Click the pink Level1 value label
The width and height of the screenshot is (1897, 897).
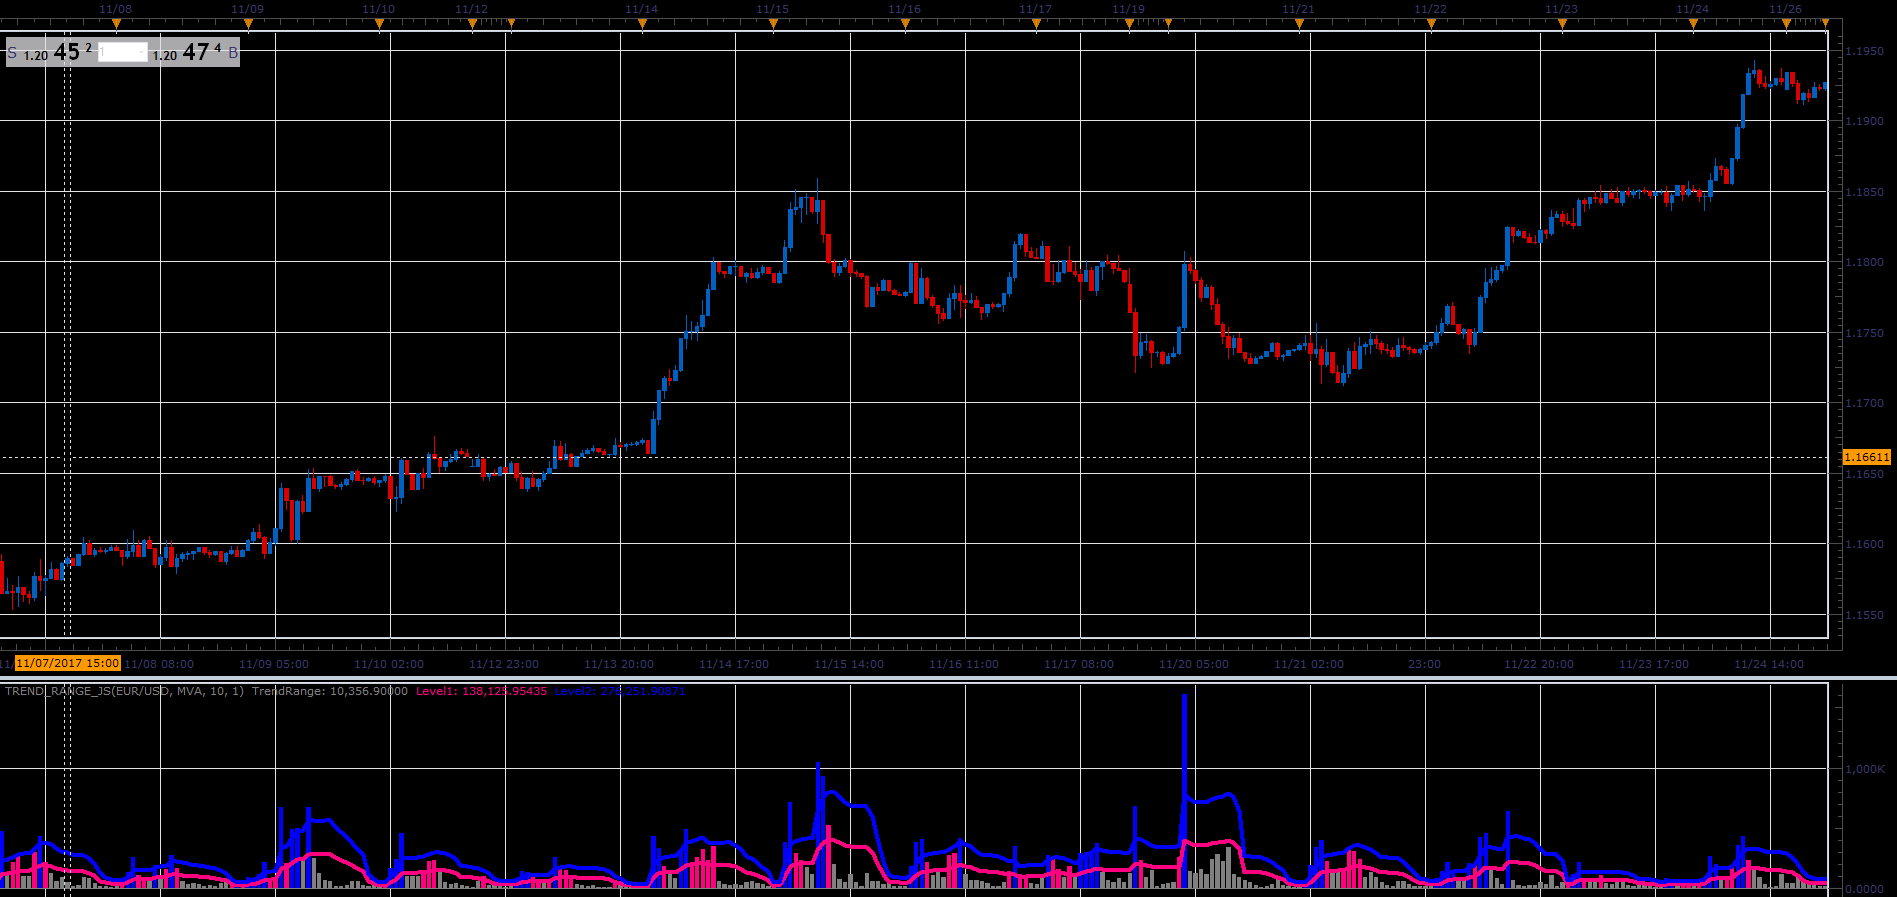point(482,691)
